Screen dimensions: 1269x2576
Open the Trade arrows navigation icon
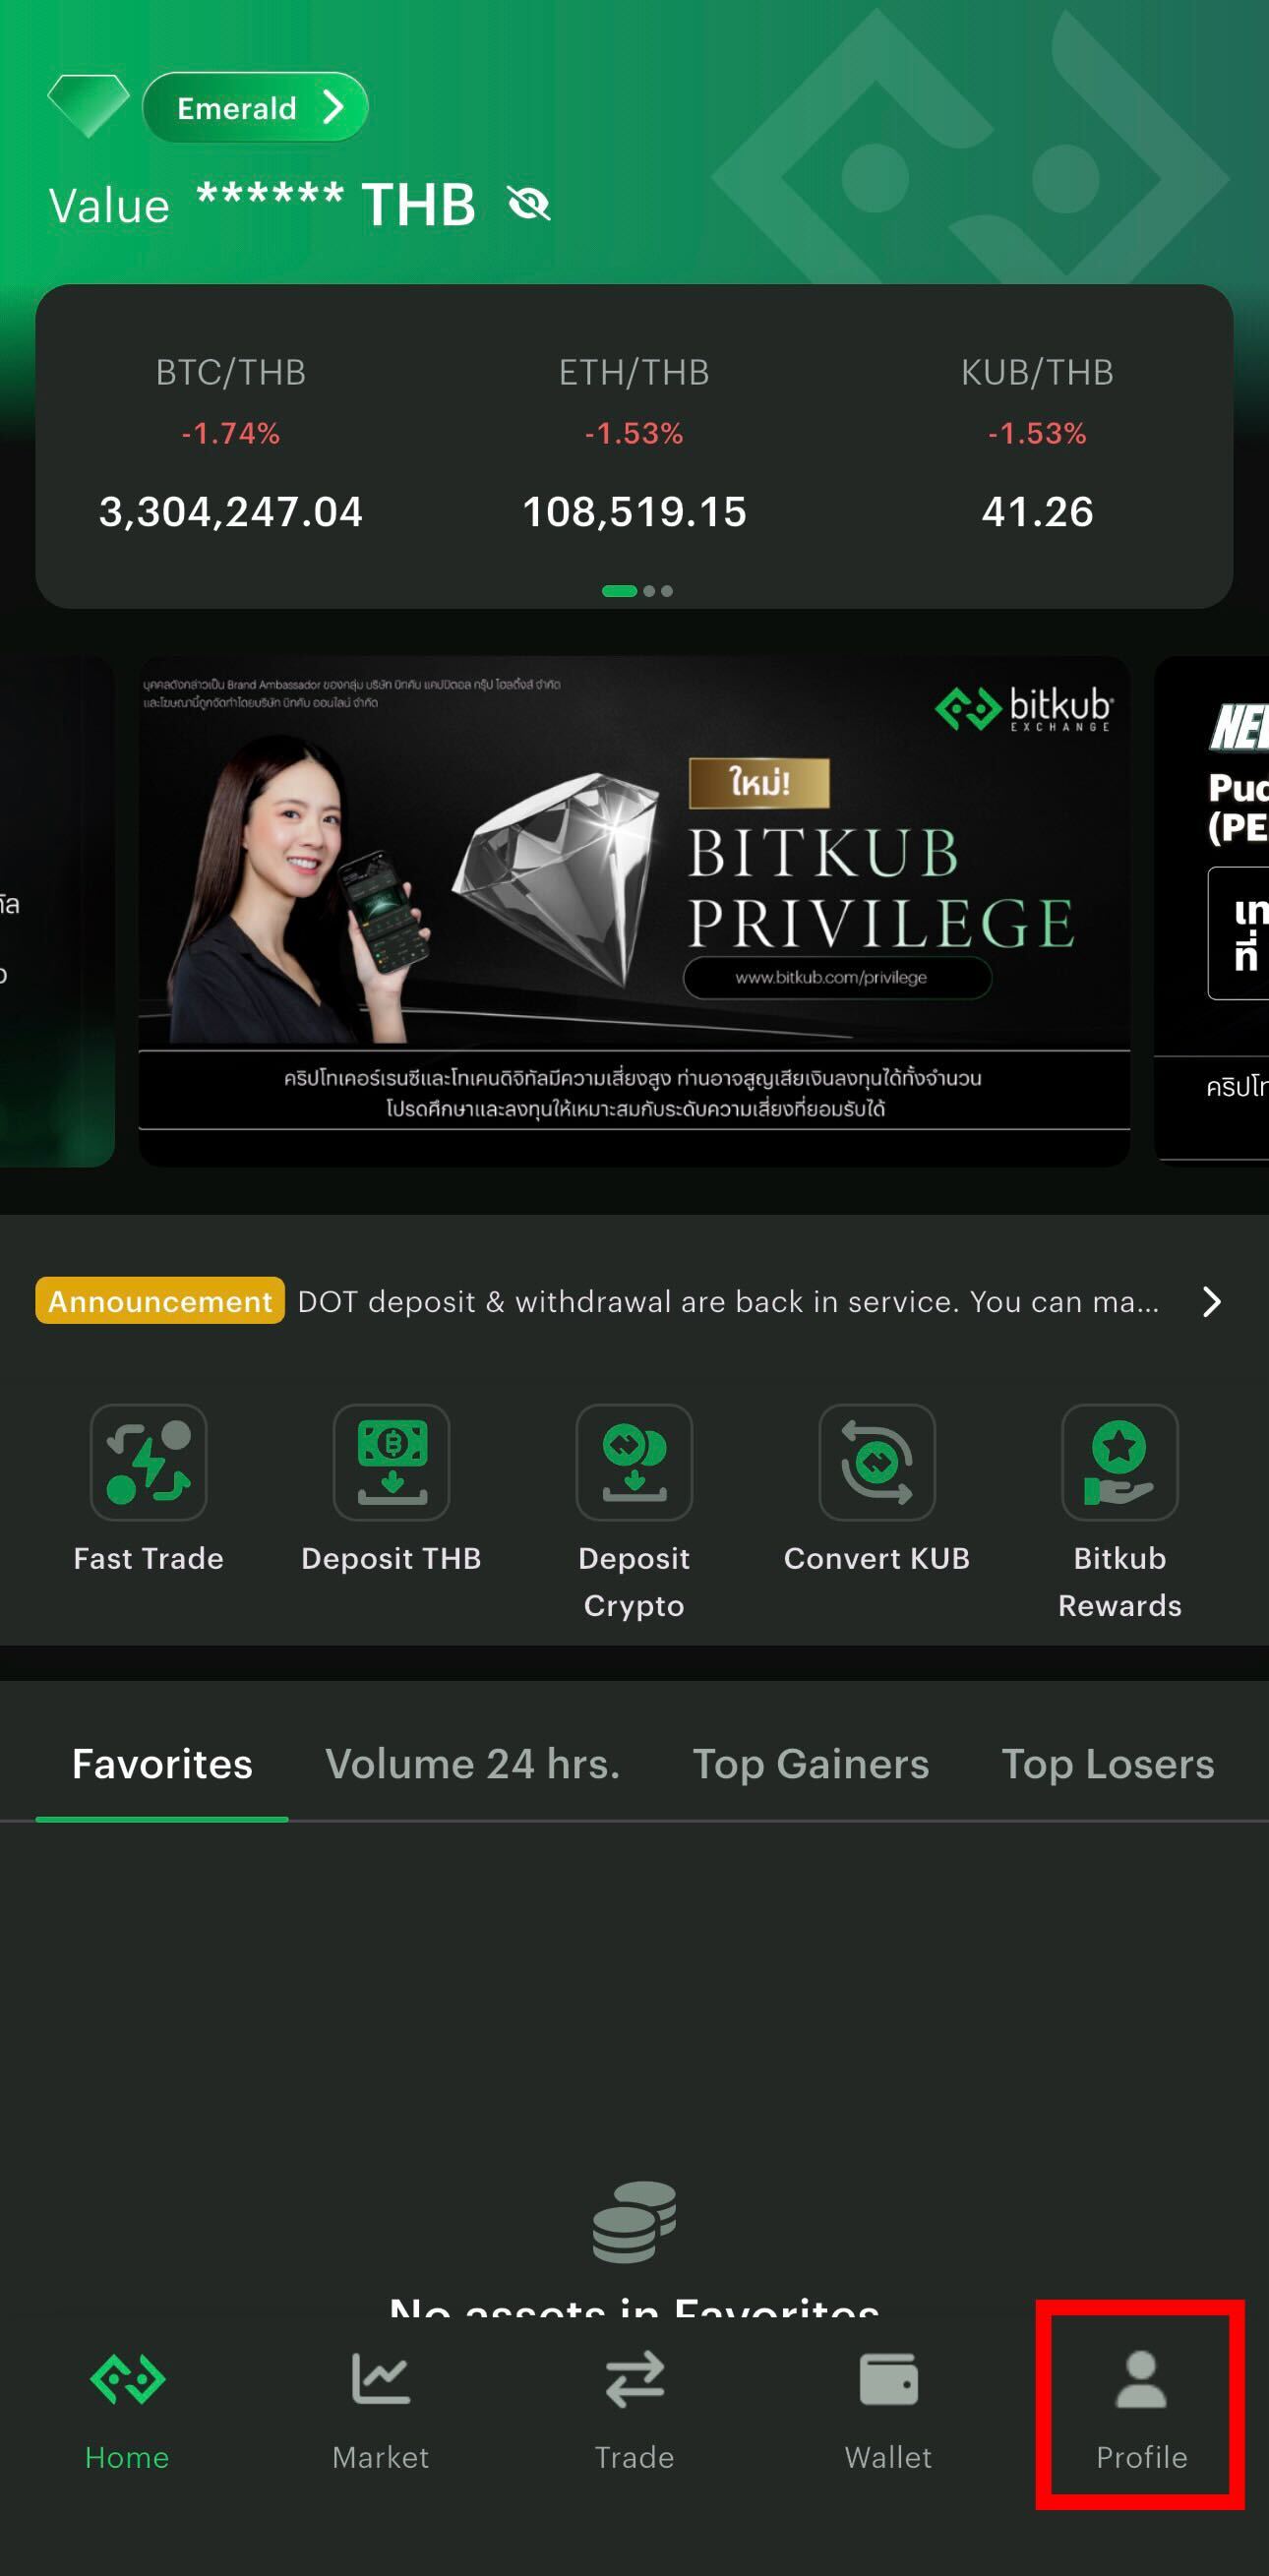[x=634, y=2379]
